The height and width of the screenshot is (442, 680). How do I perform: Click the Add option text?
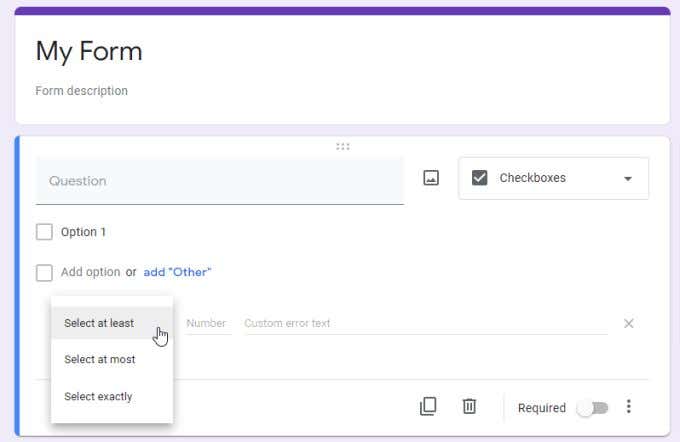(x=90, y=272)
